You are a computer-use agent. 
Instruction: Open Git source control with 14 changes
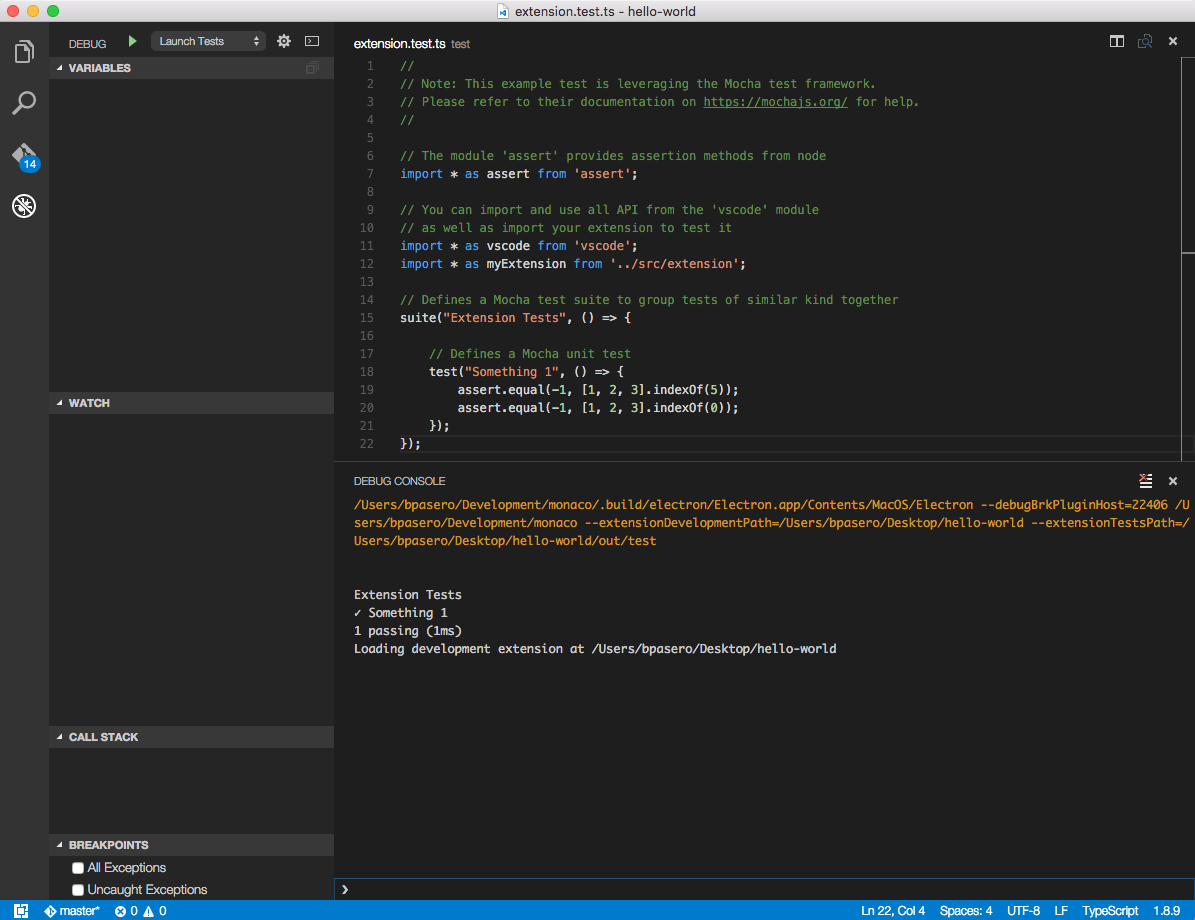(x=24, y=156)
